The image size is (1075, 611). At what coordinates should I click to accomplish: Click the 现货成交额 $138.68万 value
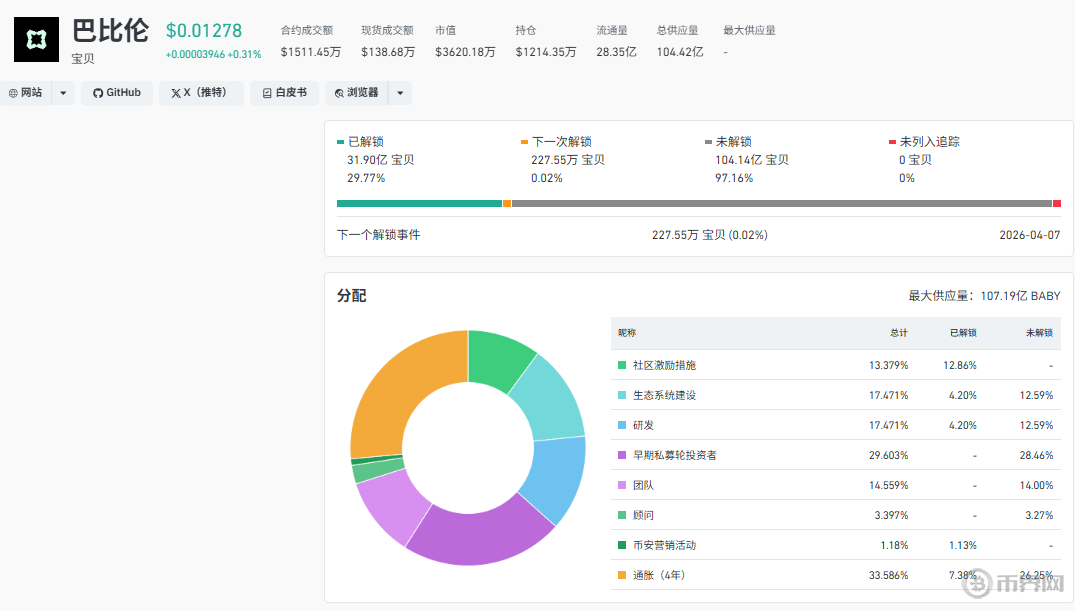[388, 52]
